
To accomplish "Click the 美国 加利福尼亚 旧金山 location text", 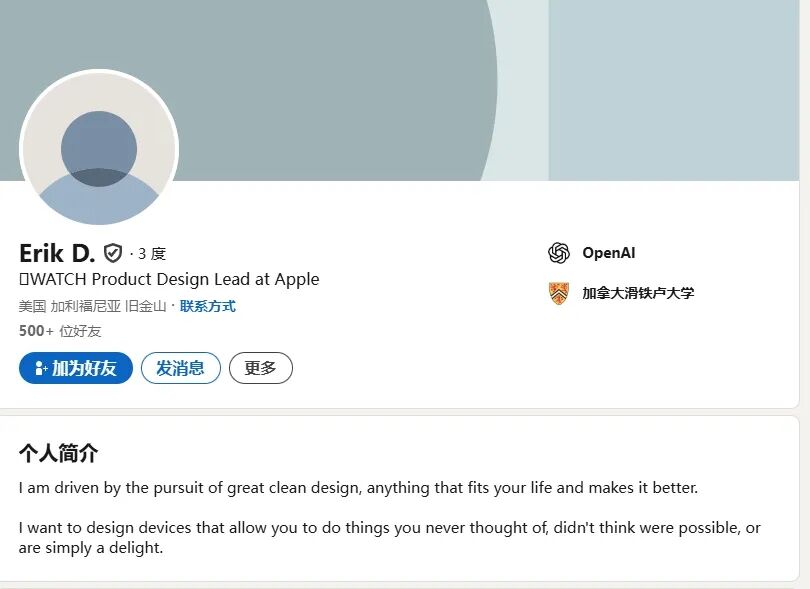I will coord(93,306).
